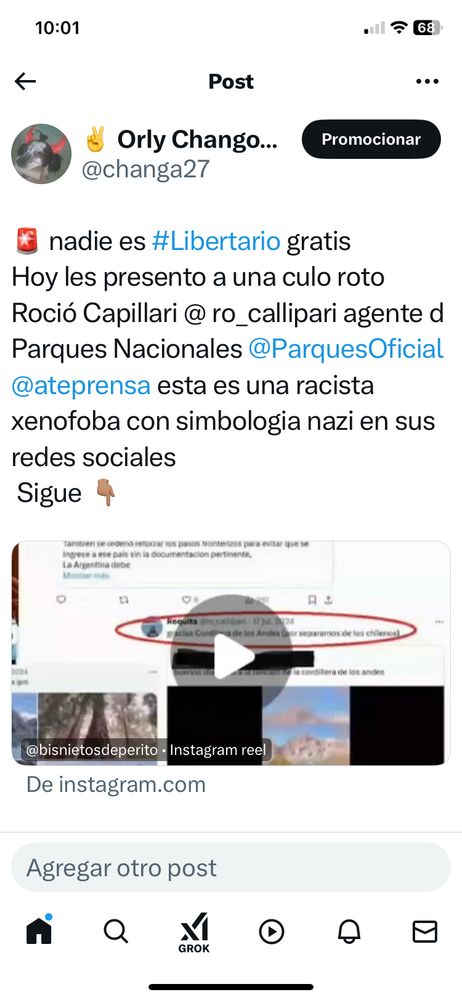Tap the Promocionar button
Viewport: 462px width, 1000px height.
point(371,139)
